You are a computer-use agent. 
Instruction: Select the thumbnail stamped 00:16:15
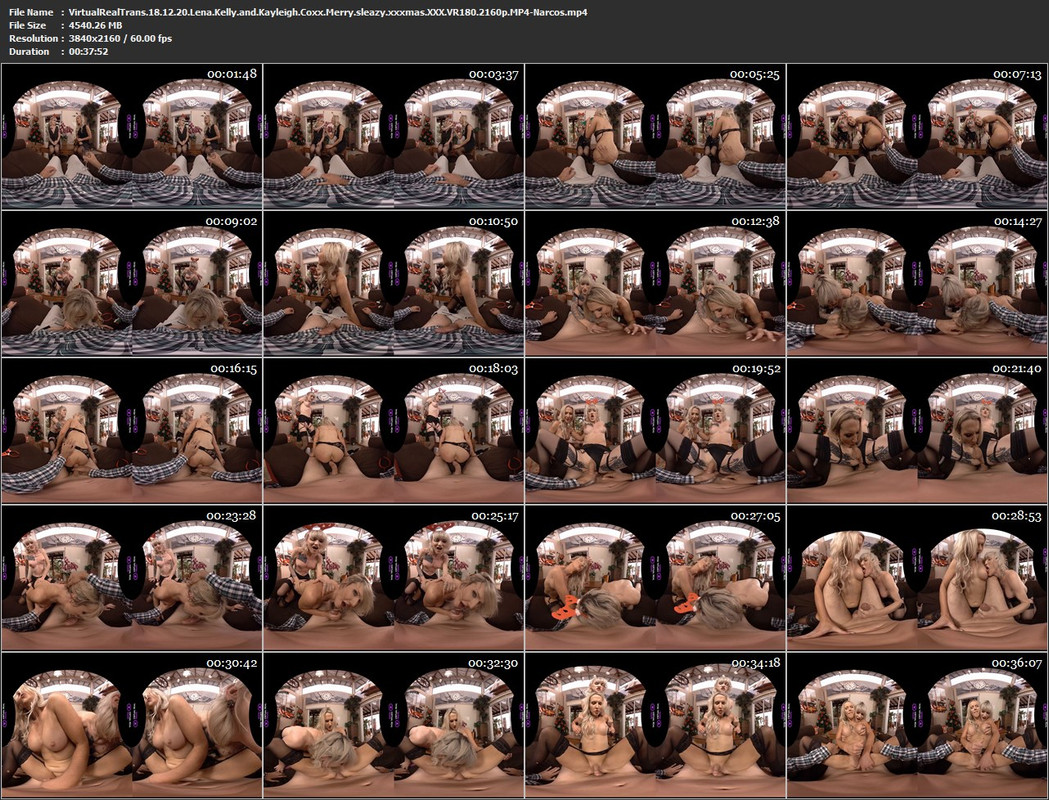(x=132, y=431)
